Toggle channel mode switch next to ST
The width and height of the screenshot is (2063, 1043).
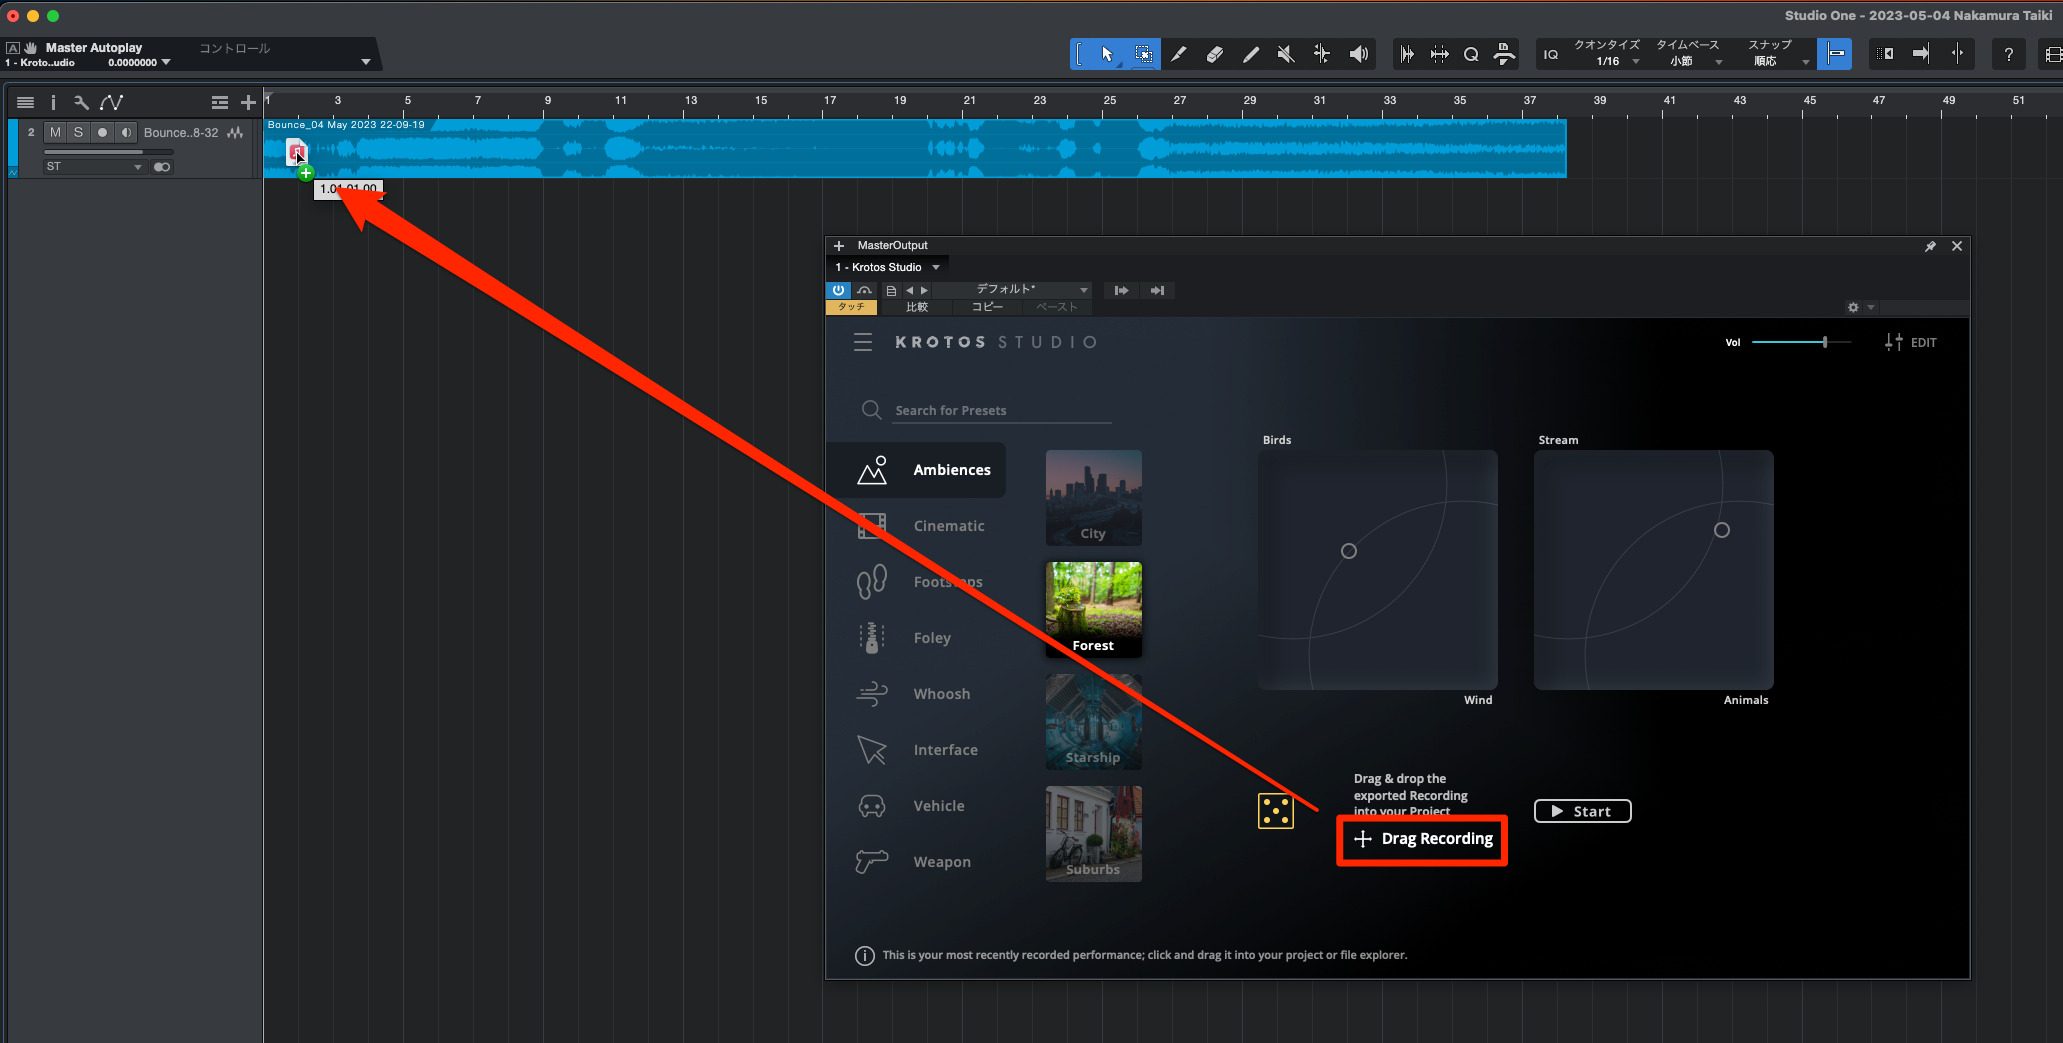click(x=162, y=167)
